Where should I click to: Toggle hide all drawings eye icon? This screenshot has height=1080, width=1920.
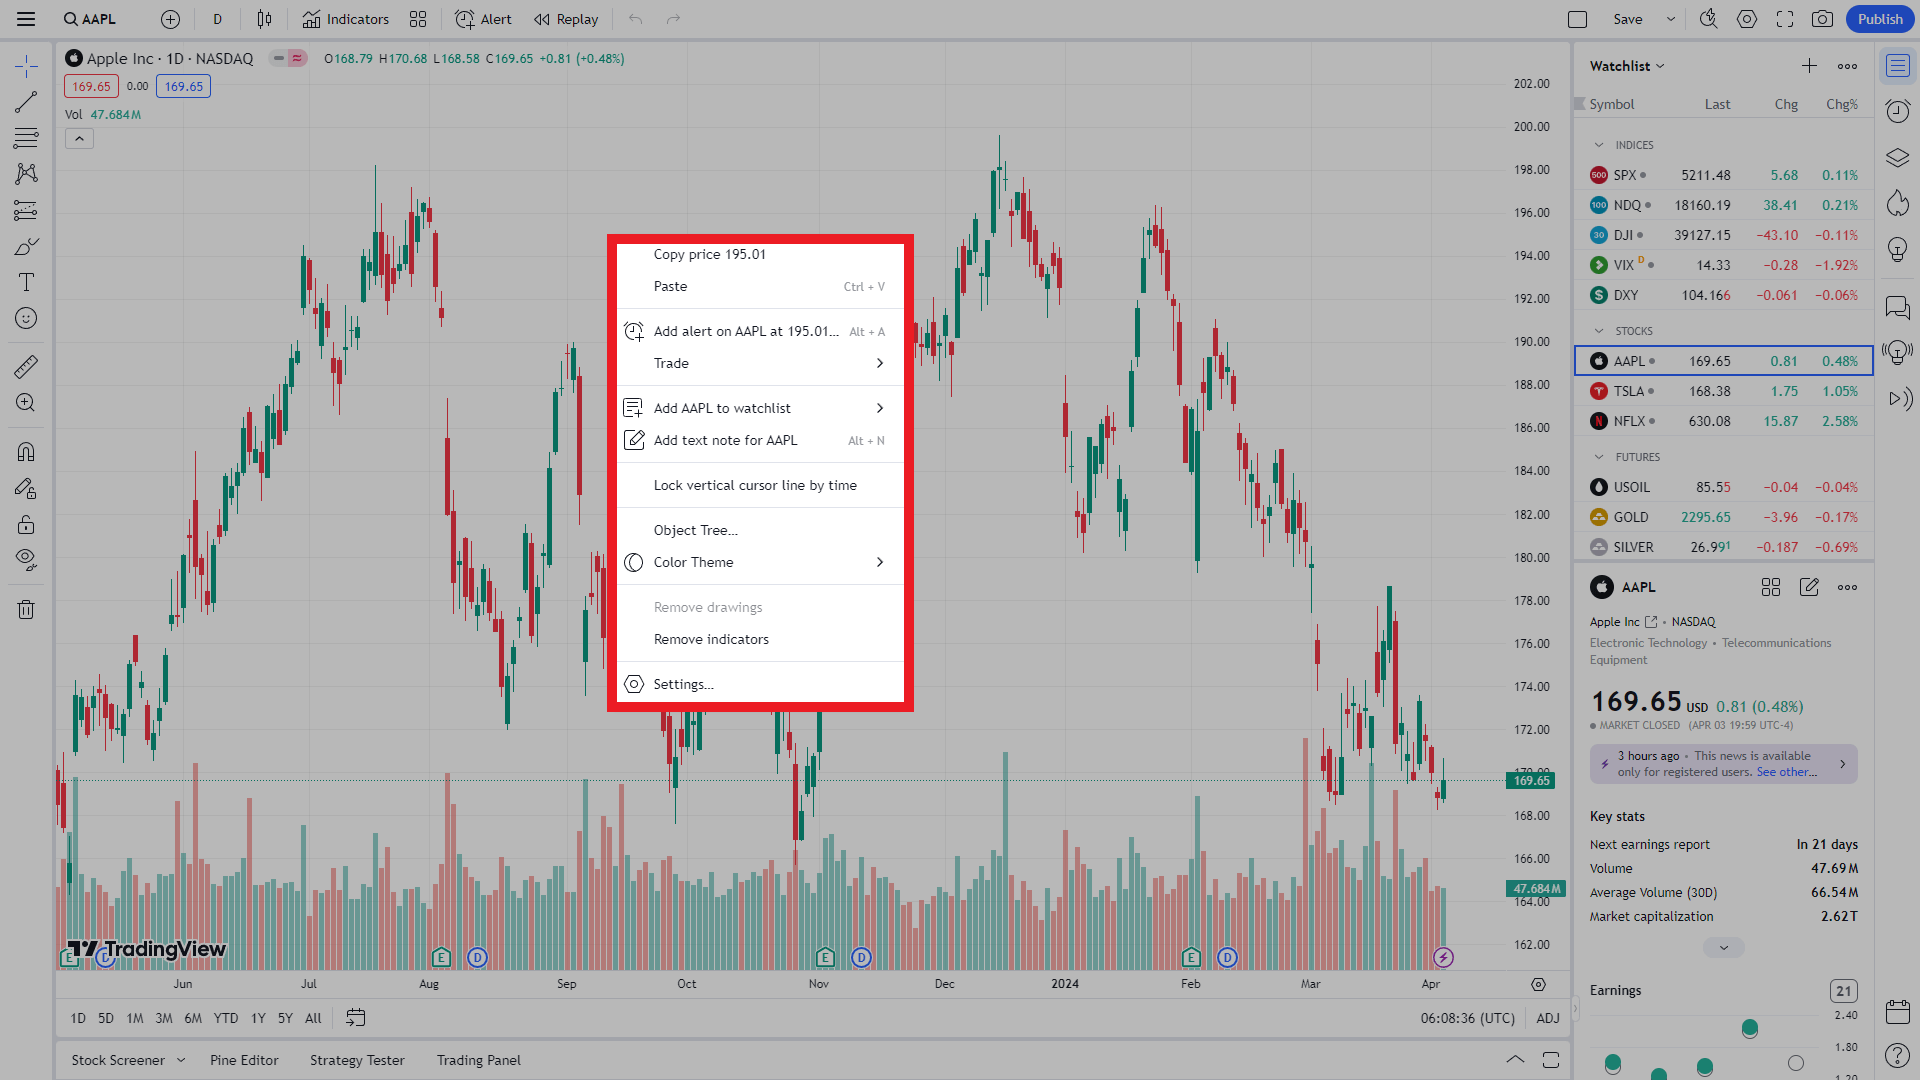pos(26,559)
